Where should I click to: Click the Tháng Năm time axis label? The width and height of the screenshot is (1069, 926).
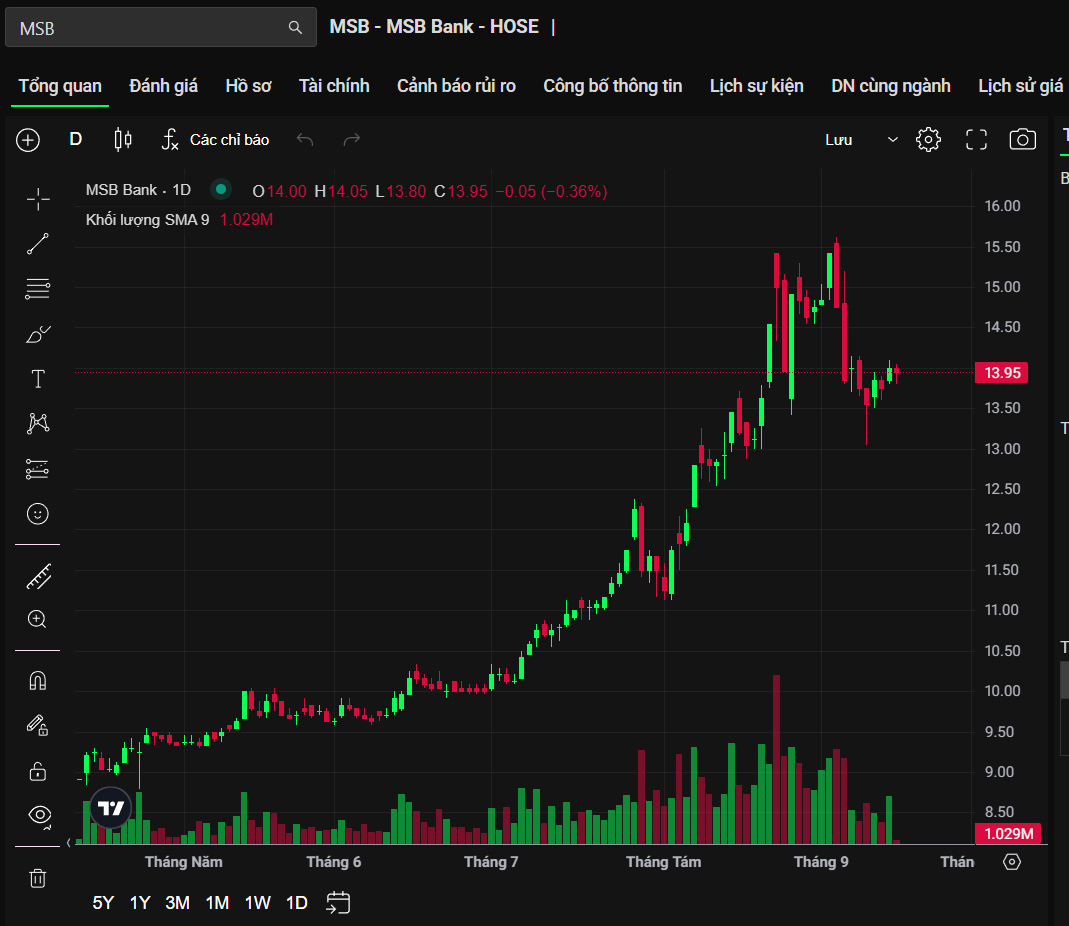183,862
